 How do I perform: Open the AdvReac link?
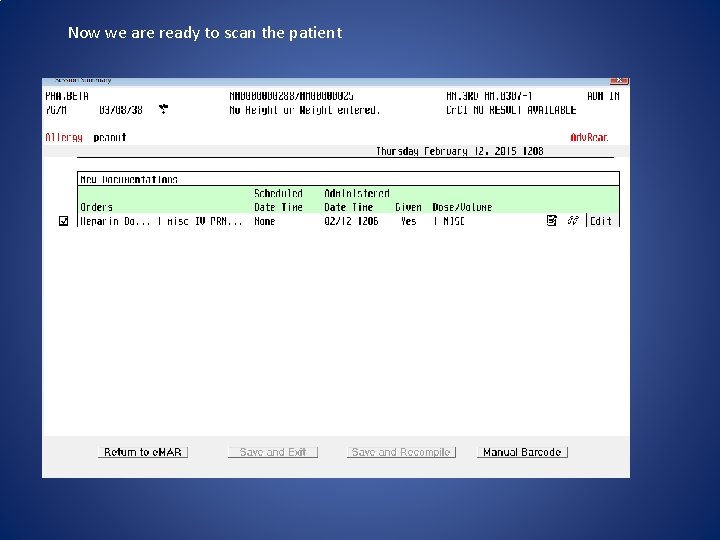(x=589, y=137)
